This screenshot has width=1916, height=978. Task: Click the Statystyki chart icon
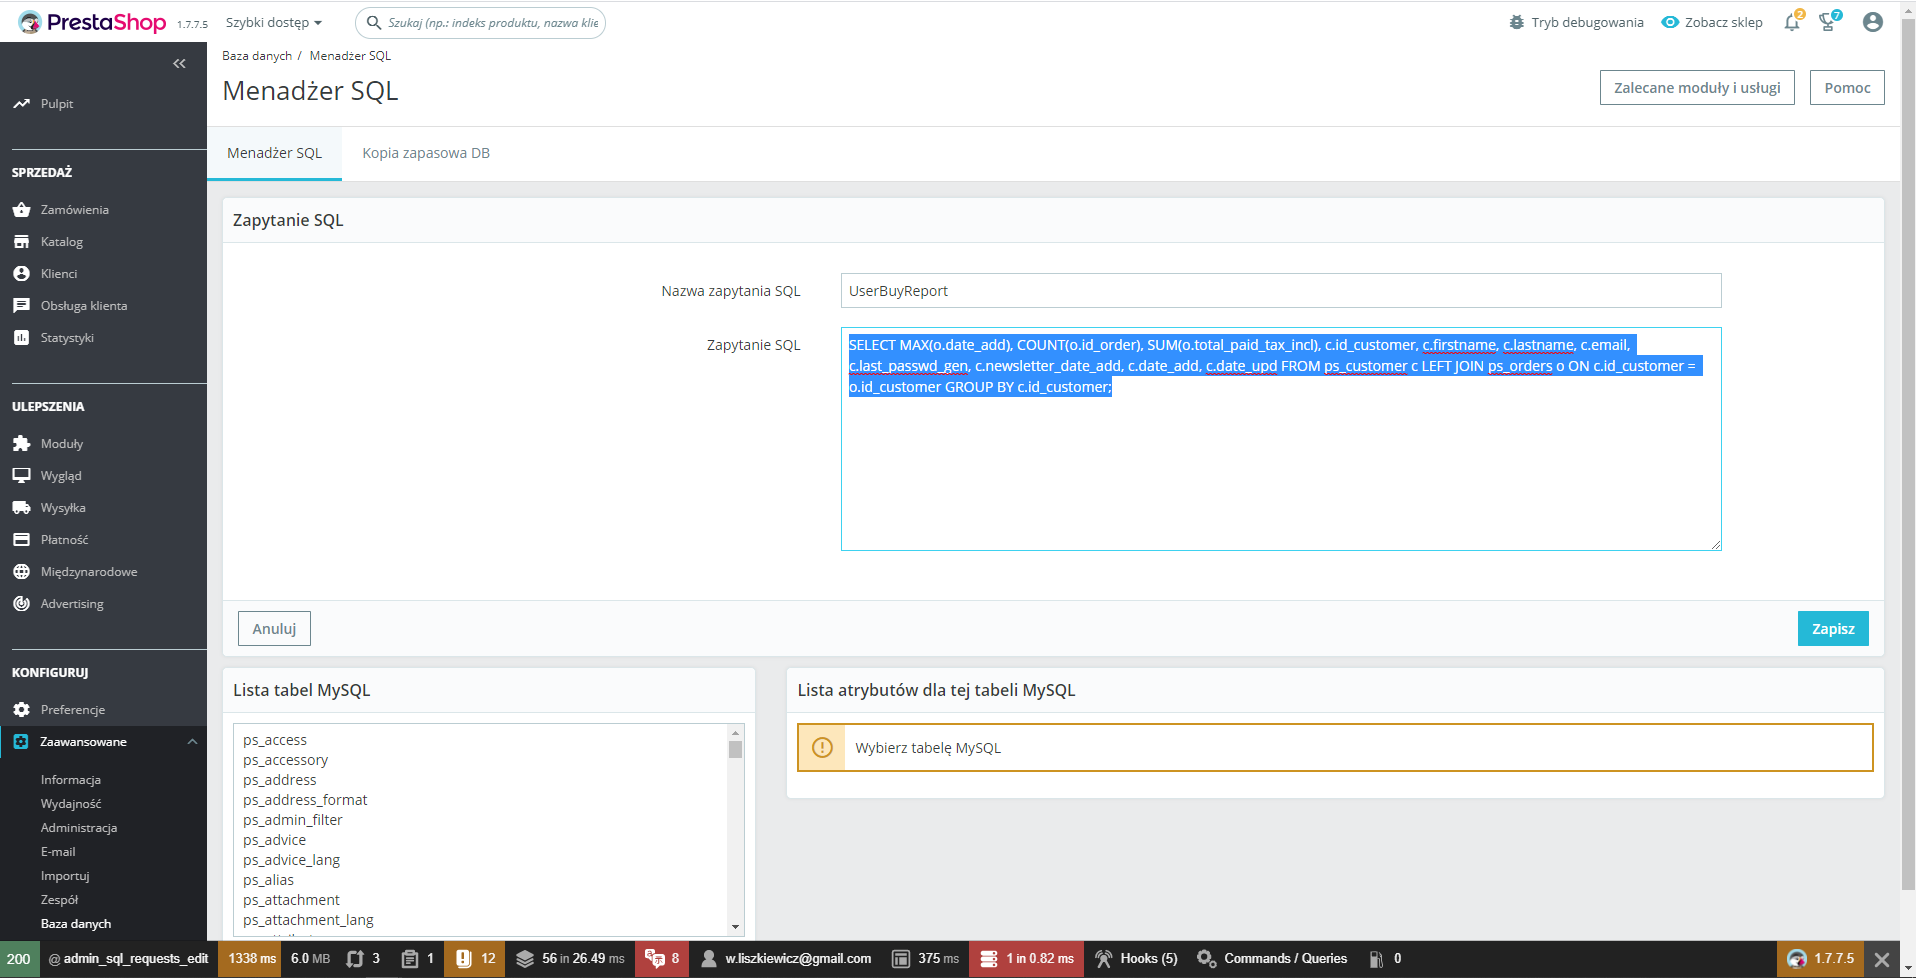[x=21, y=338]
